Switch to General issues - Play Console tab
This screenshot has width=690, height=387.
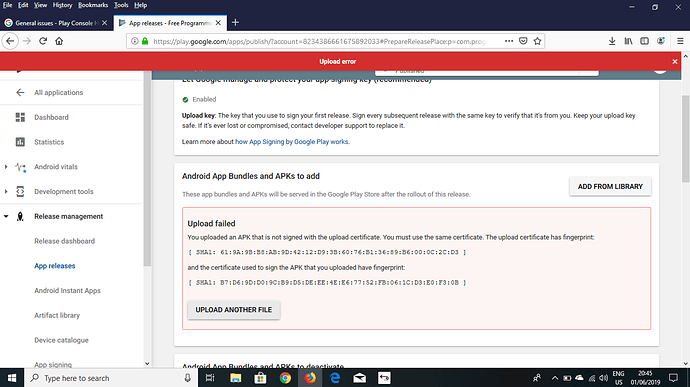pos(55,23)
